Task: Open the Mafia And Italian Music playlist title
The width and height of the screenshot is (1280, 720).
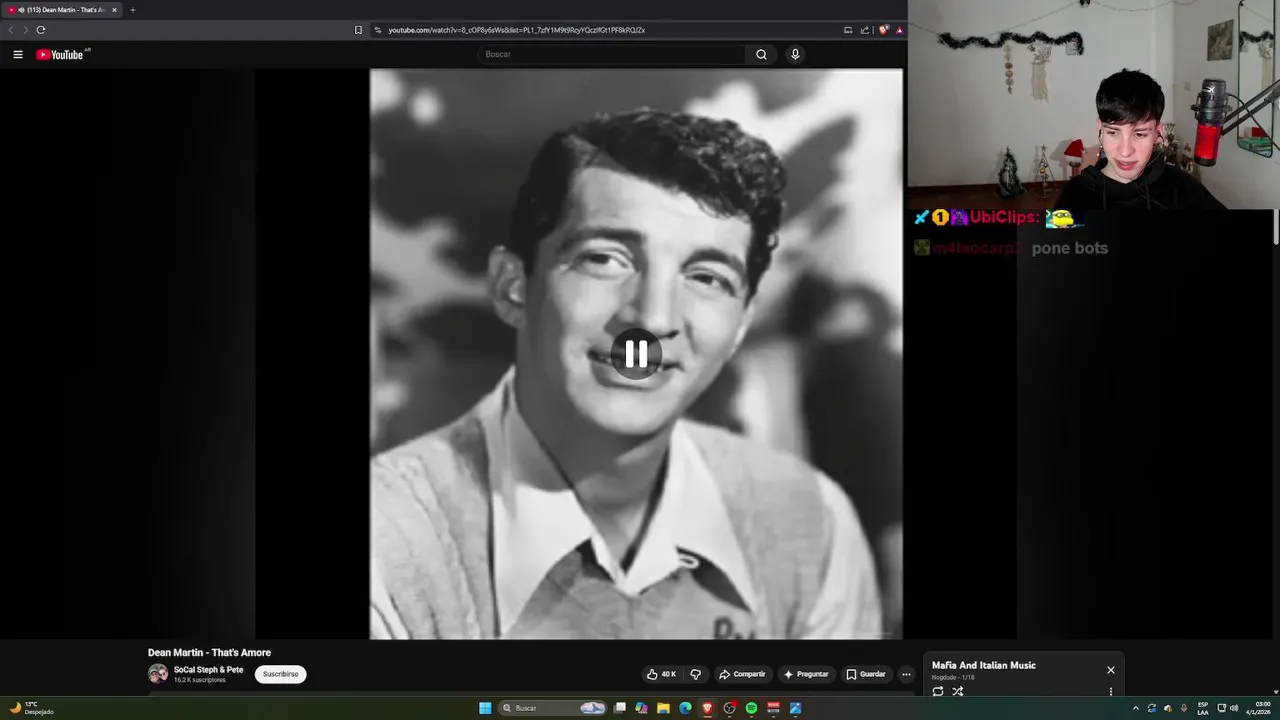Action: pyautogui.click(x=984, y=665)
